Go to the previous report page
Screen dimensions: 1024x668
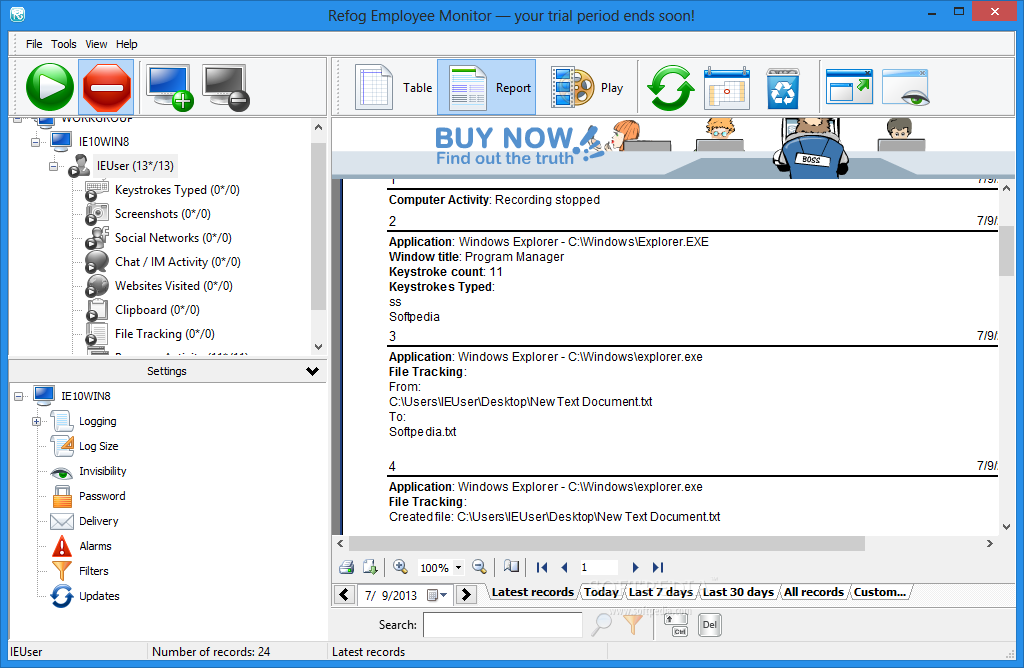pos(564,567)
